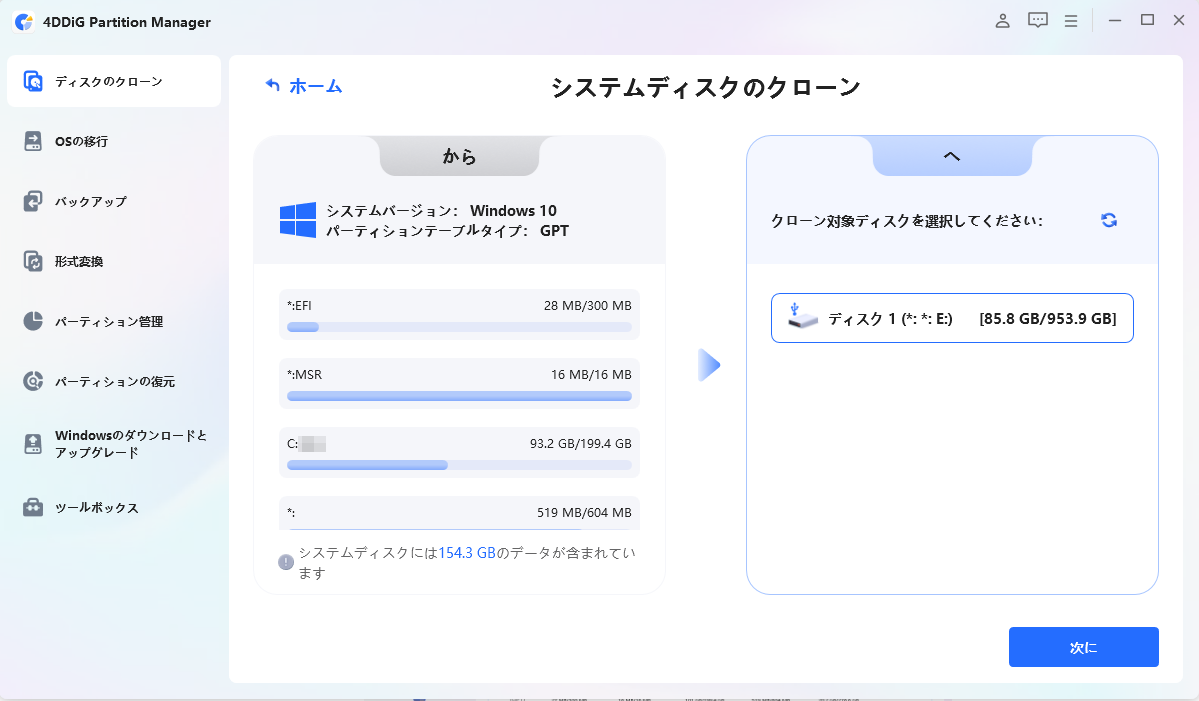Click the blue arrow between the panels
Screen dimensions: 1199x701
(708, 365)
